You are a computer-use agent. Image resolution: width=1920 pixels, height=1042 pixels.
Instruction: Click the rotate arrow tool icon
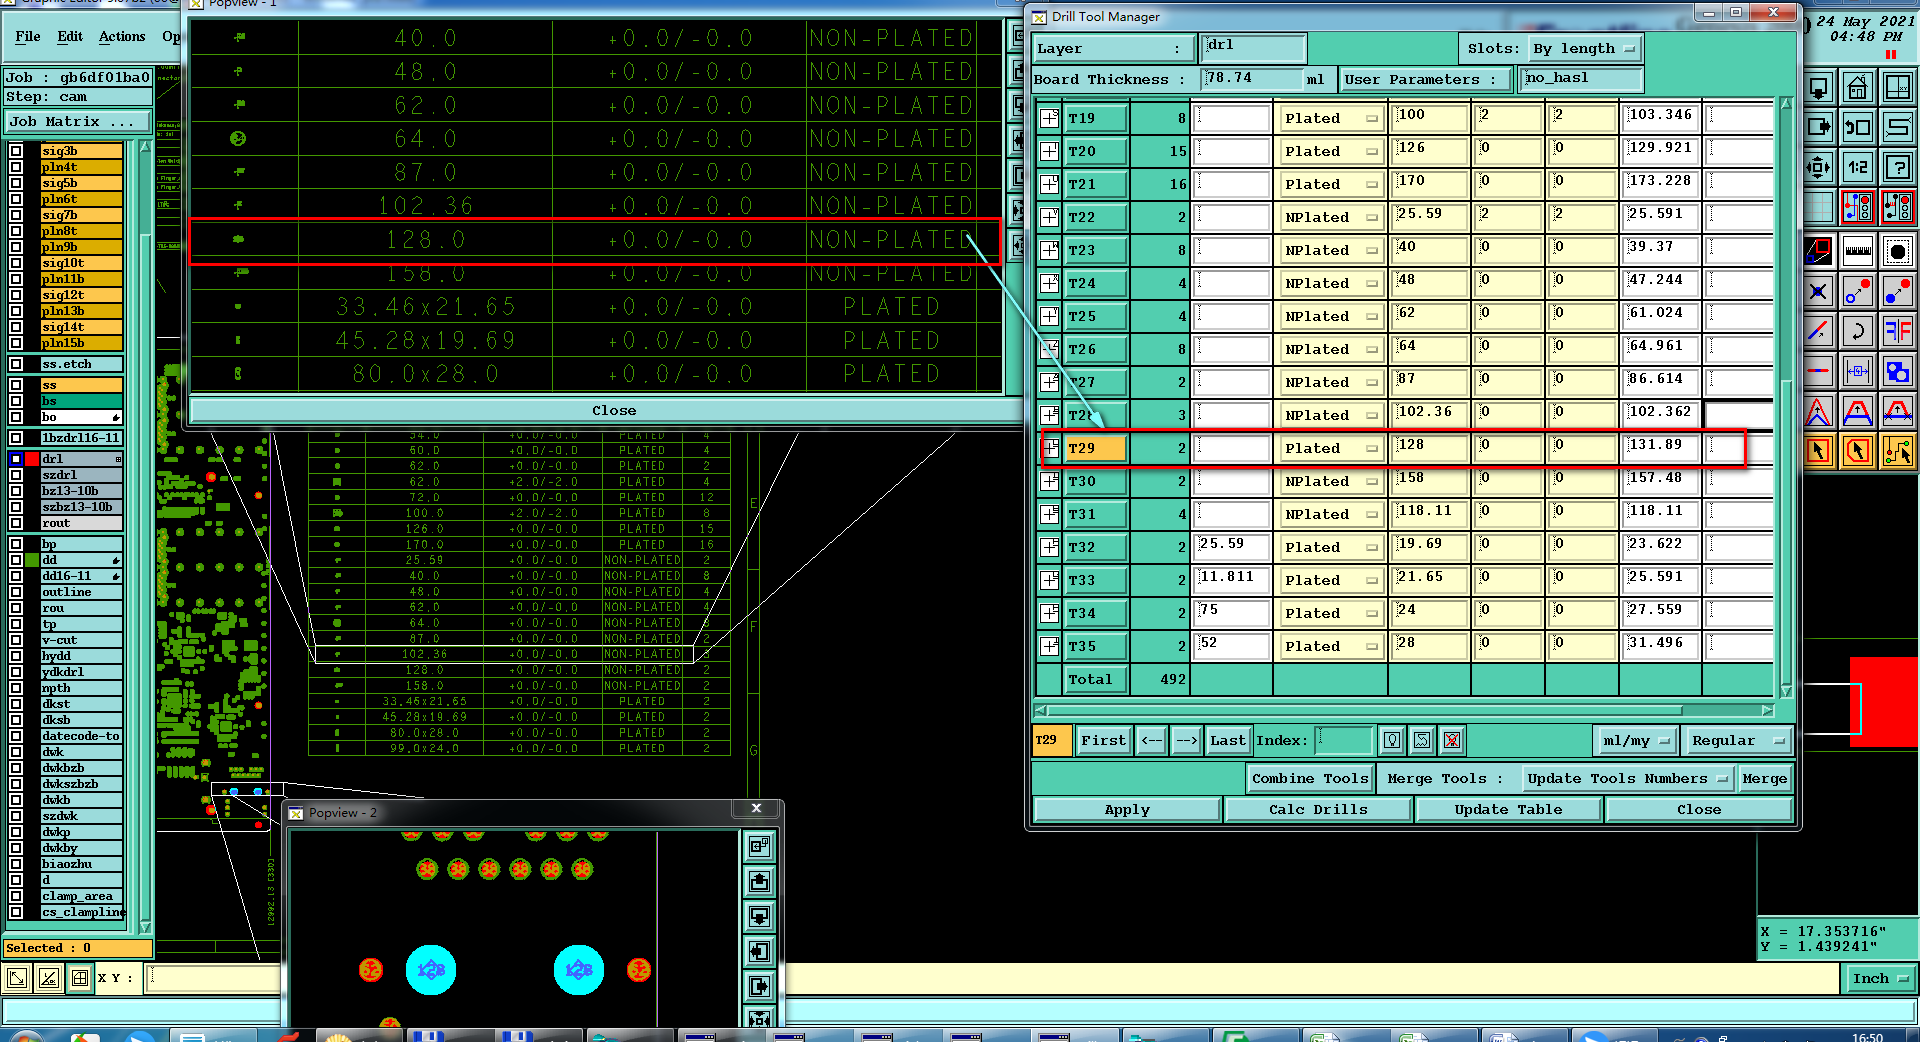pyautogui.click(x=1857, y=330)
